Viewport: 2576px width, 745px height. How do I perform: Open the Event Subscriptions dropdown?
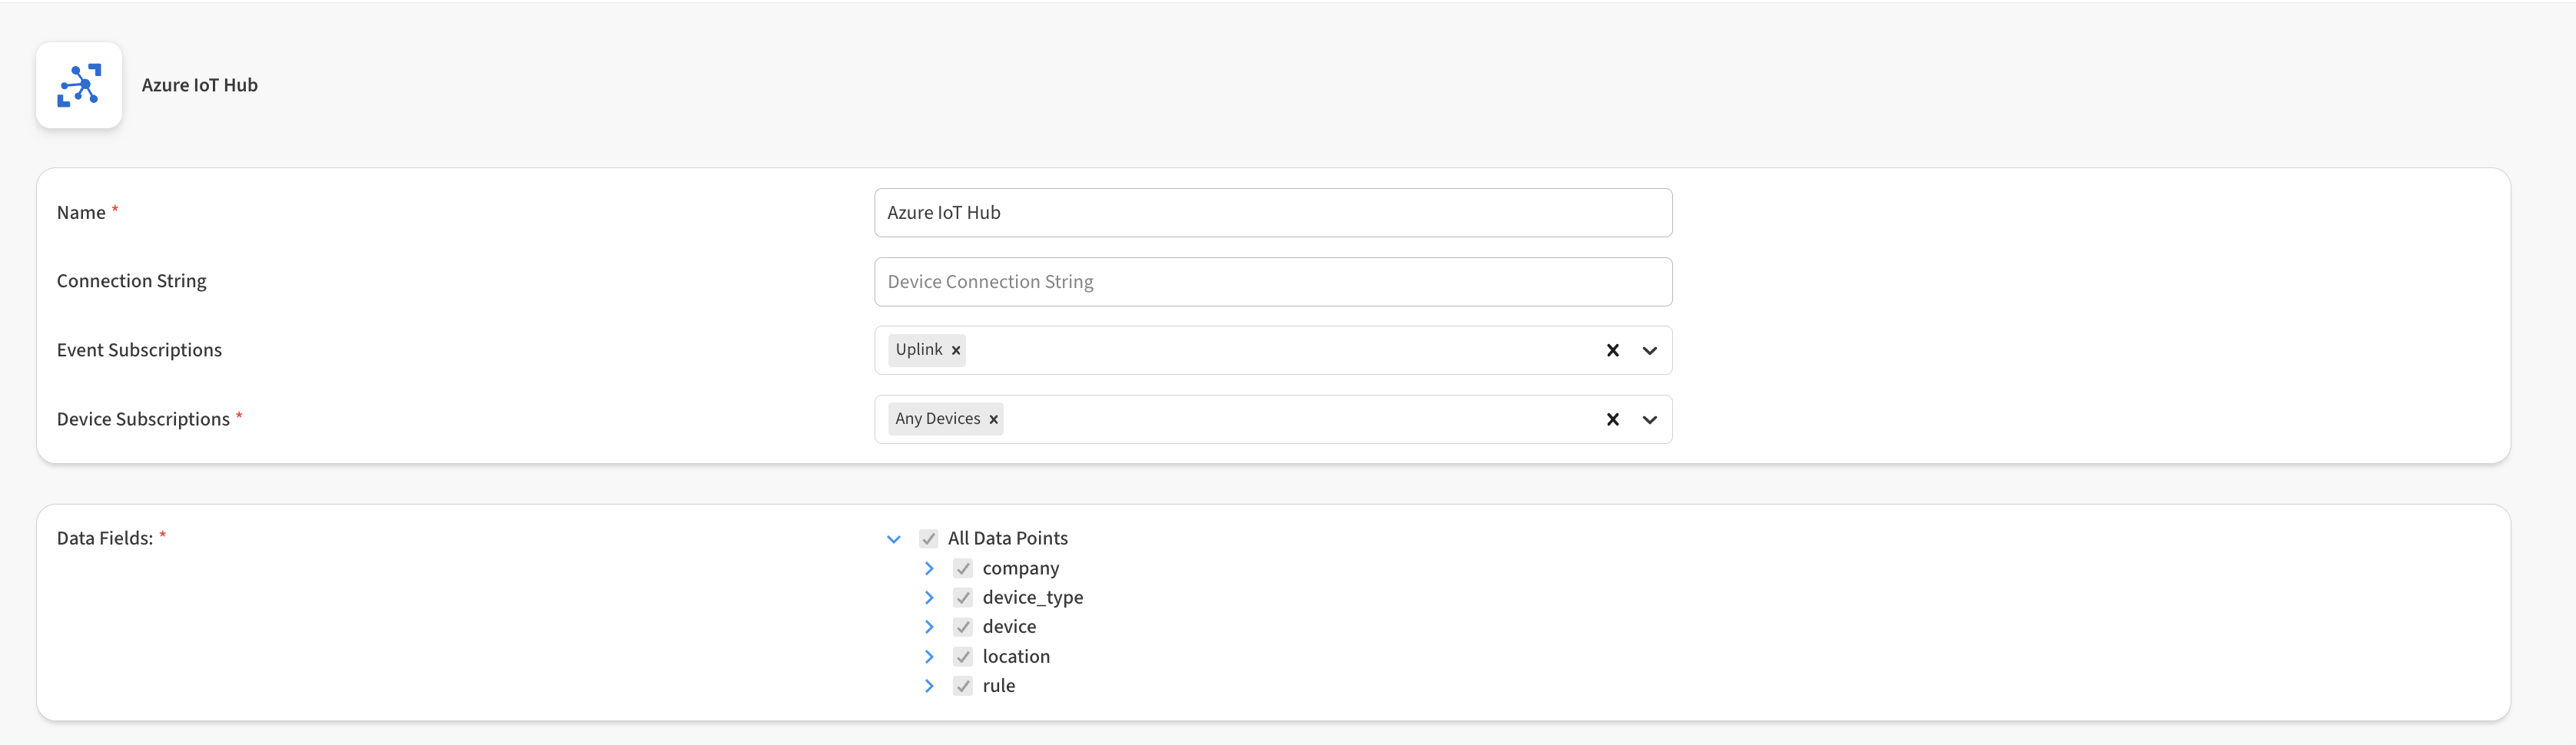click(1649, 350)
